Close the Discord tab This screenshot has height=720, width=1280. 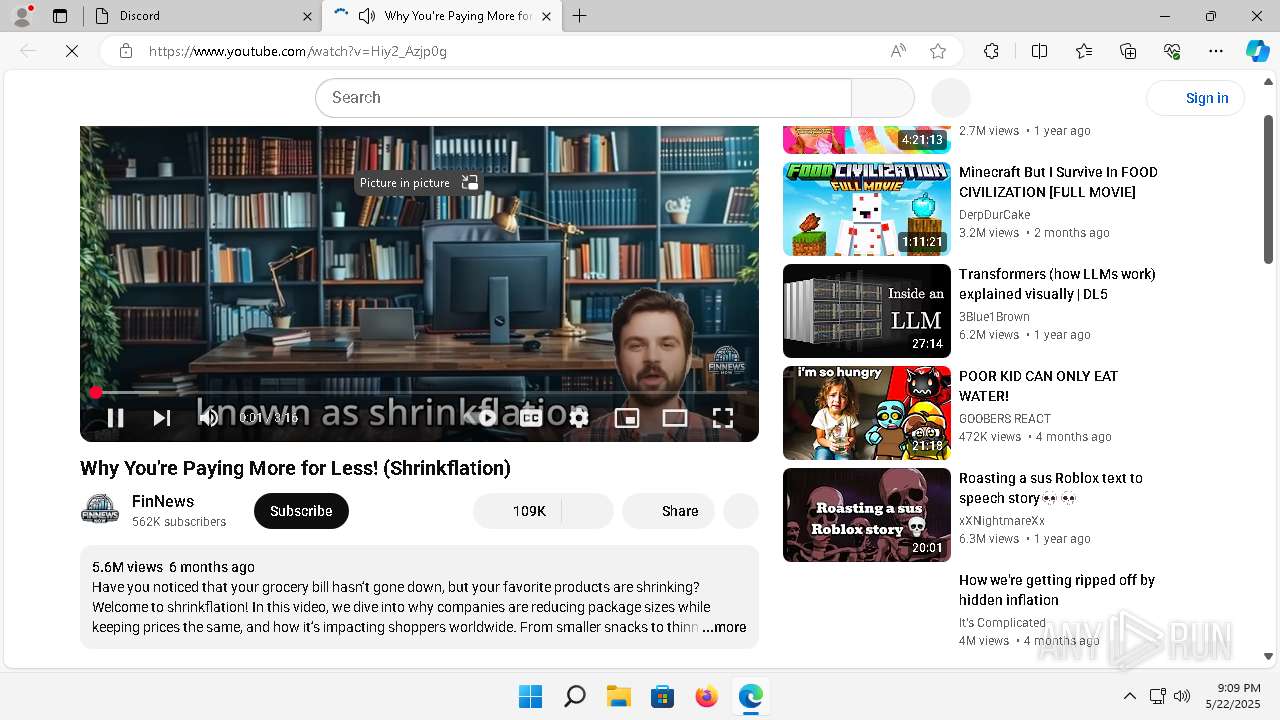[307, 16]
